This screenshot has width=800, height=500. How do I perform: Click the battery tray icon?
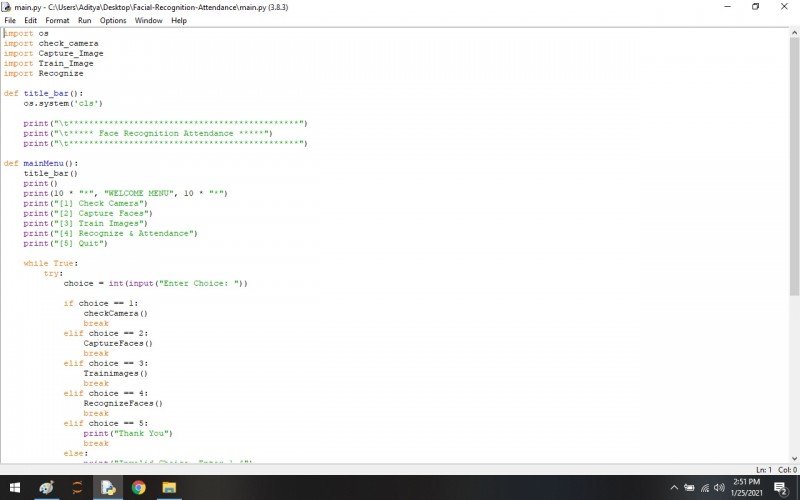pyautogui.click(x=689, y=488)
